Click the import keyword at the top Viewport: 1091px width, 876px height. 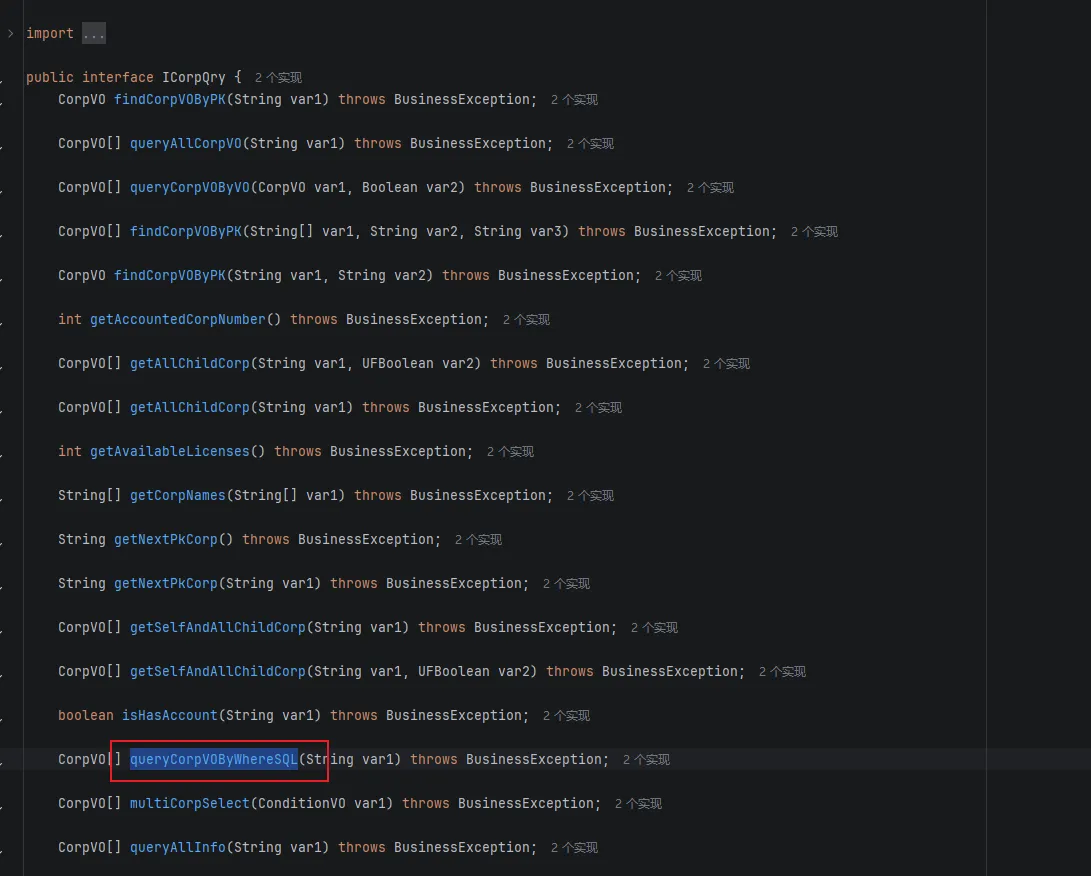(49, 34)
